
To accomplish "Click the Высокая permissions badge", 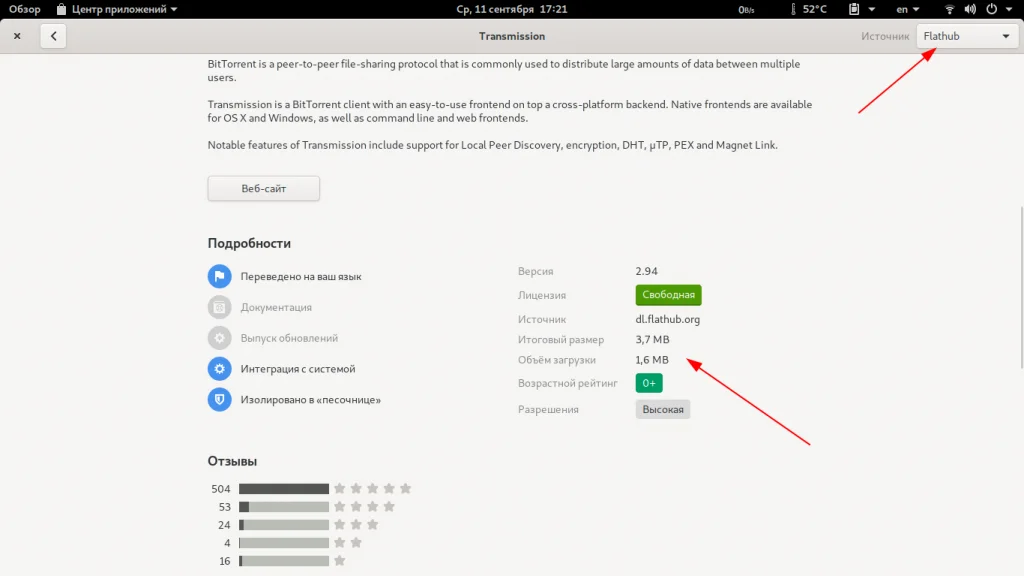I will 662,409.
